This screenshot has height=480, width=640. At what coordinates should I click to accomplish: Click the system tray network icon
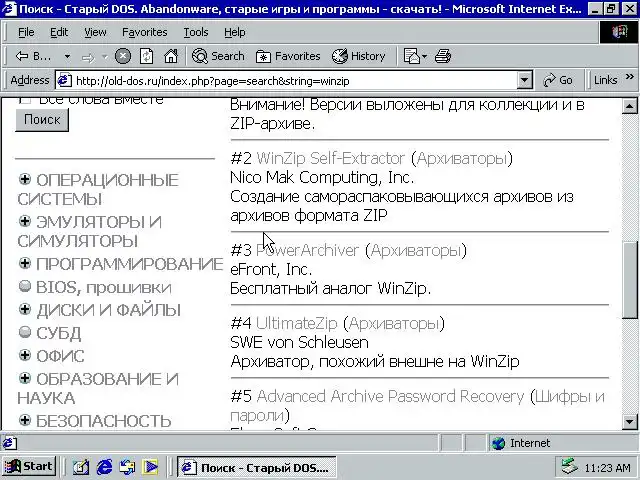(x=569, y=467)
